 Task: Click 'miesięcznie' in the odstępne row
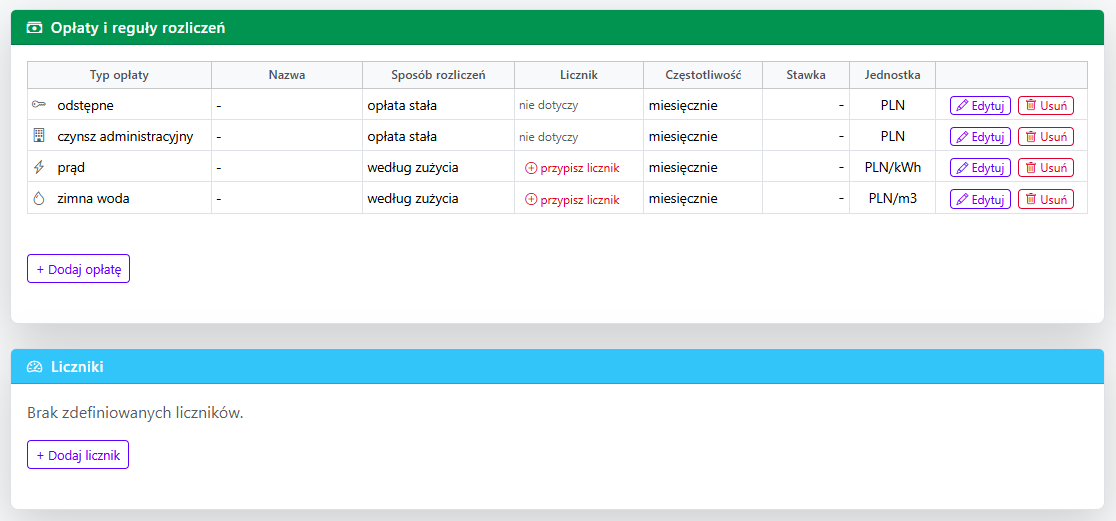point(683,105)
